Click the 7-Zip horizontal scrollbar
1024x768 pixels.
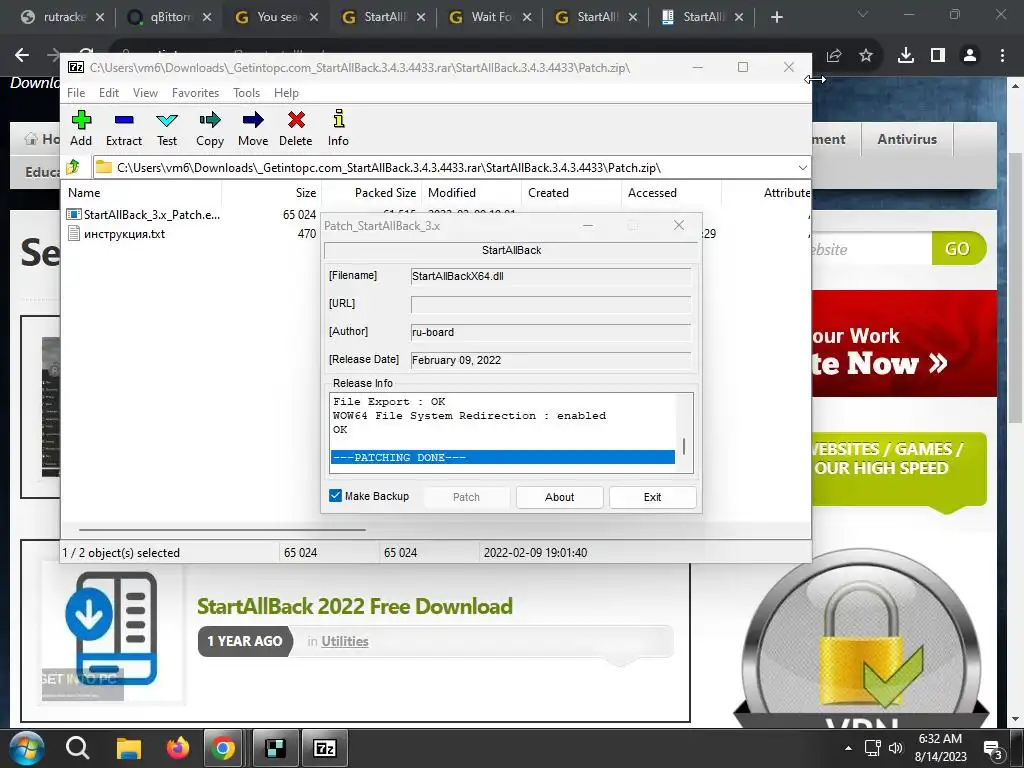(x=222, y=530)
